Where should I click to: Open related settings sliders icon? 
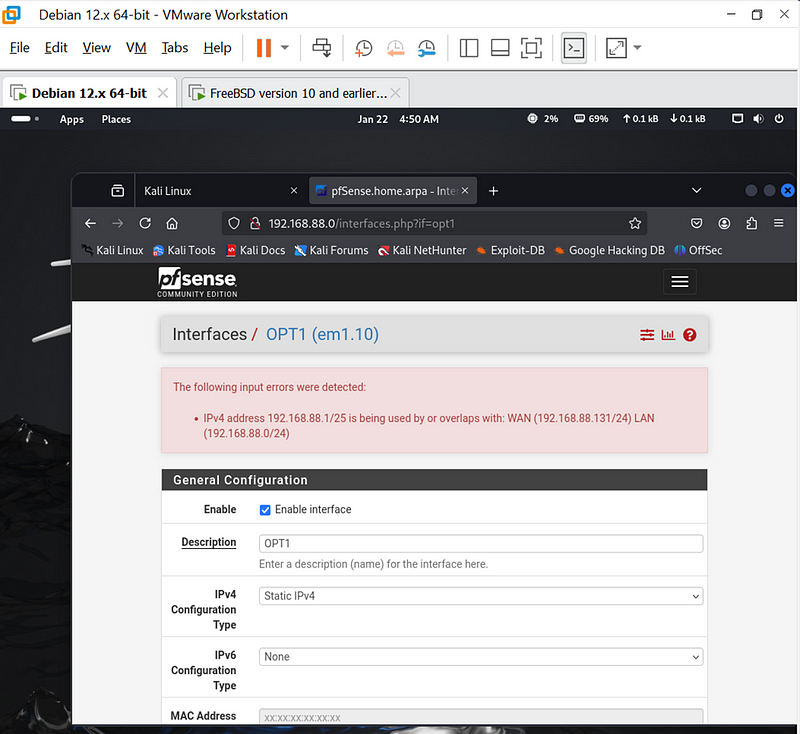pyautogui.click(x=647, y=335)
